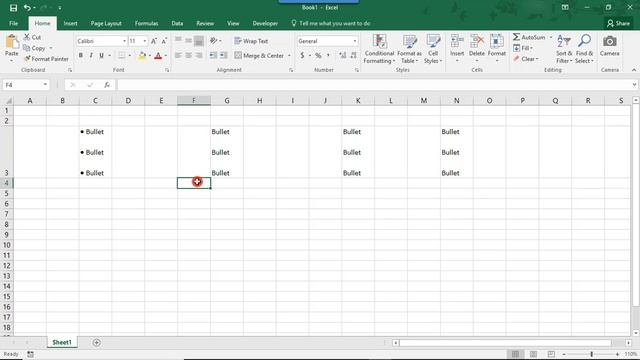The width and height of the screenshot is (640, 360).
Task: Enable Wrap Text
Action: pos(251,41)
